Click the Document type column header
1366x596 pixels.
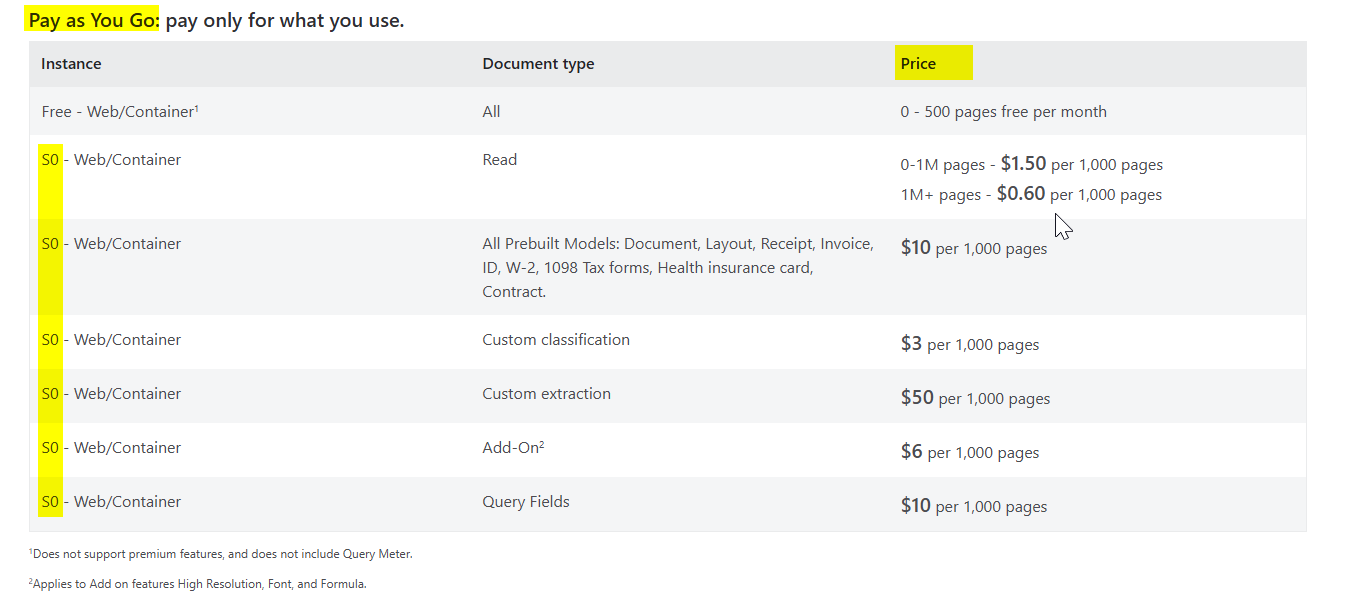coord(538,64)
